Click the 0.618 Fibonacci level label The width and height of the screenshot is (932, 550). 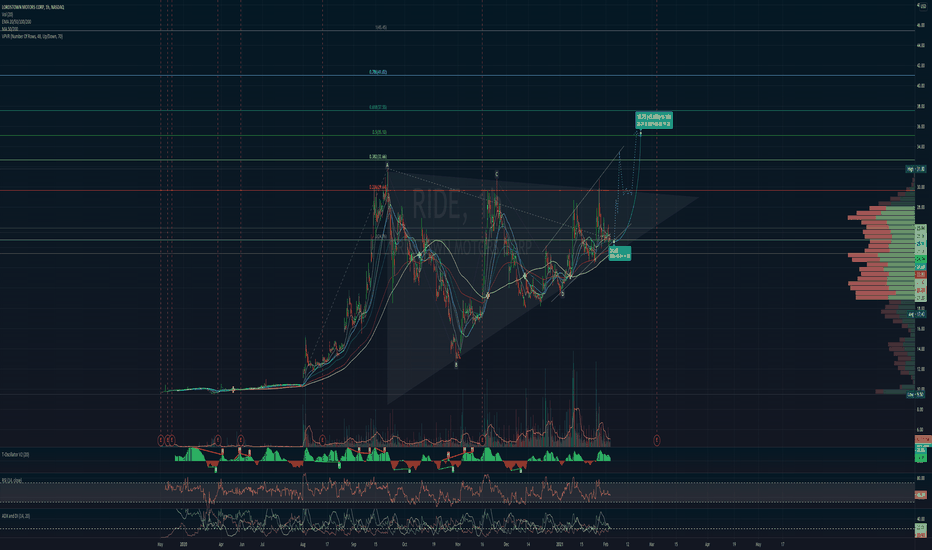(377, 108)
